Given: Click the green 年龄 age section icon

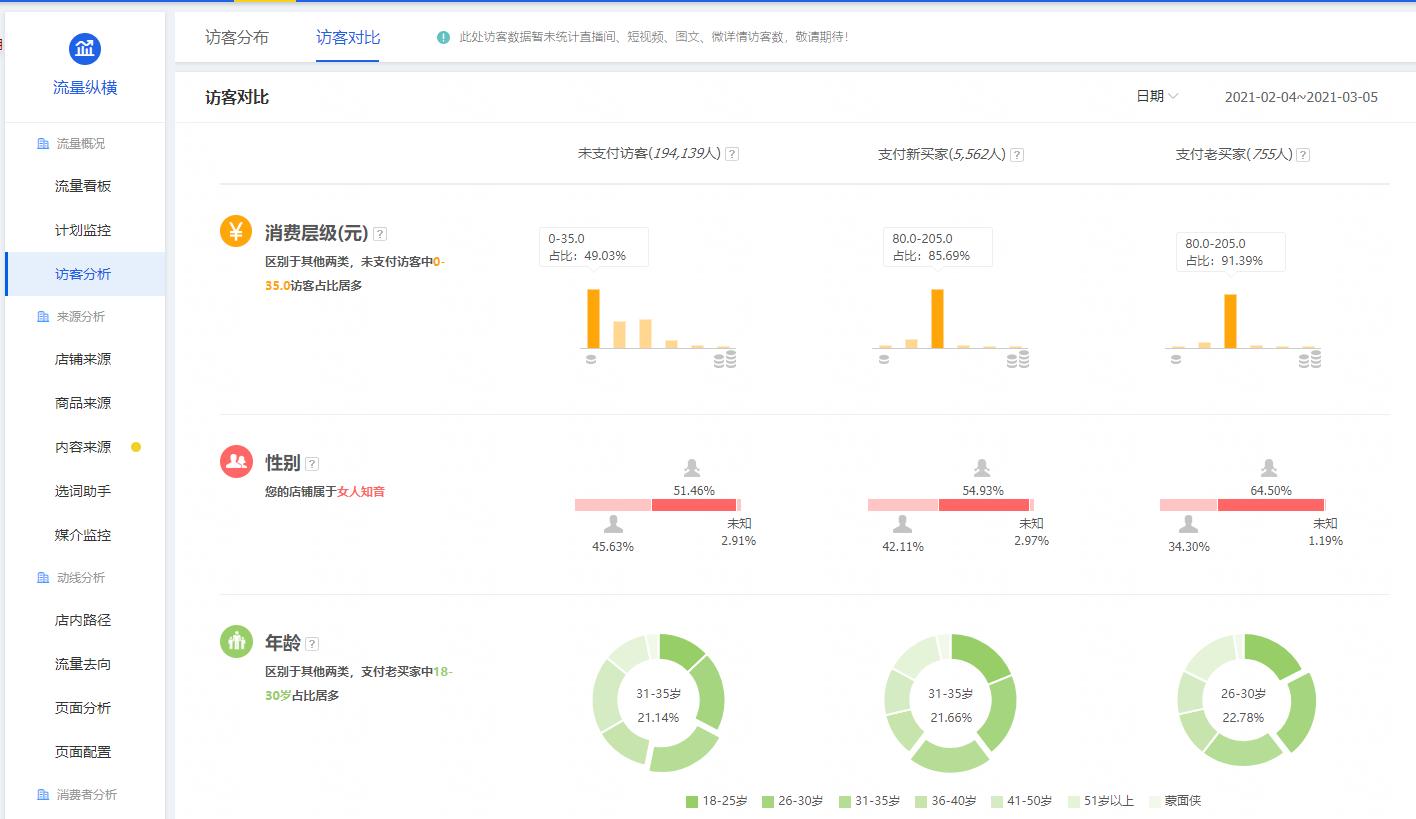Looking at the screenshot, I should [x=235, y=643].
